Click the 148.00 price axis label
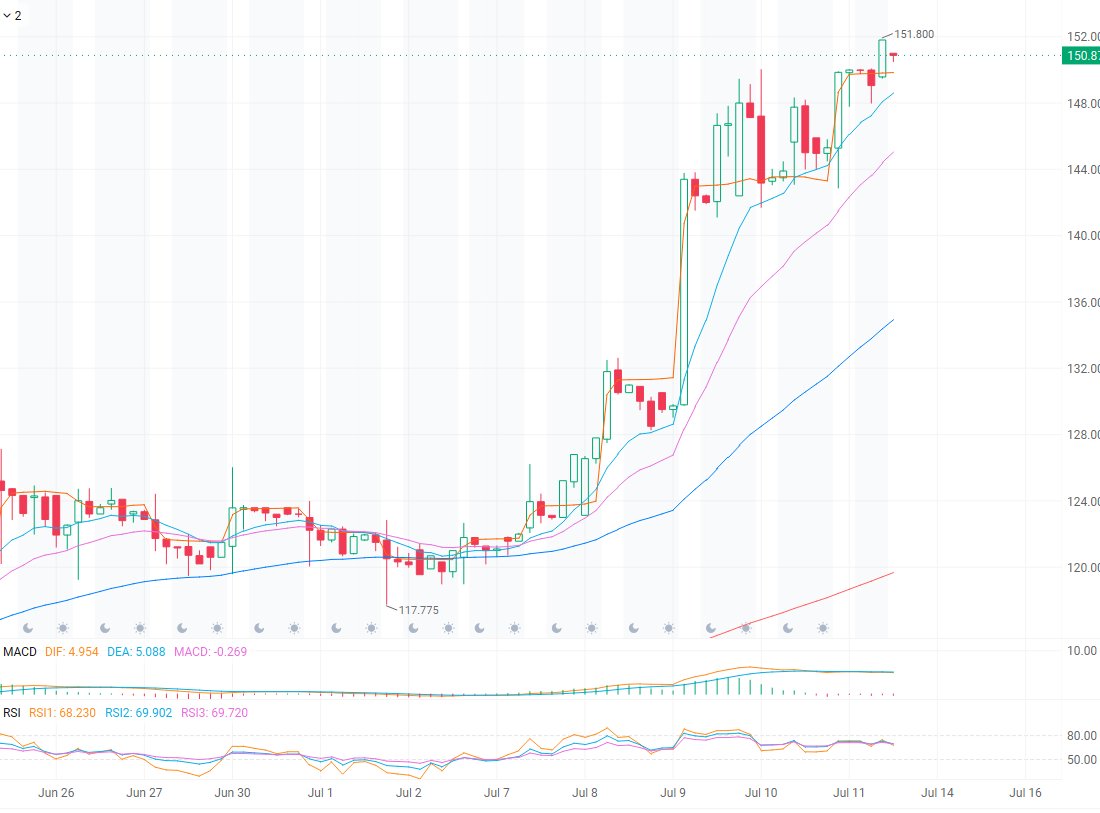The image size is (1100, 813). 1082,104
